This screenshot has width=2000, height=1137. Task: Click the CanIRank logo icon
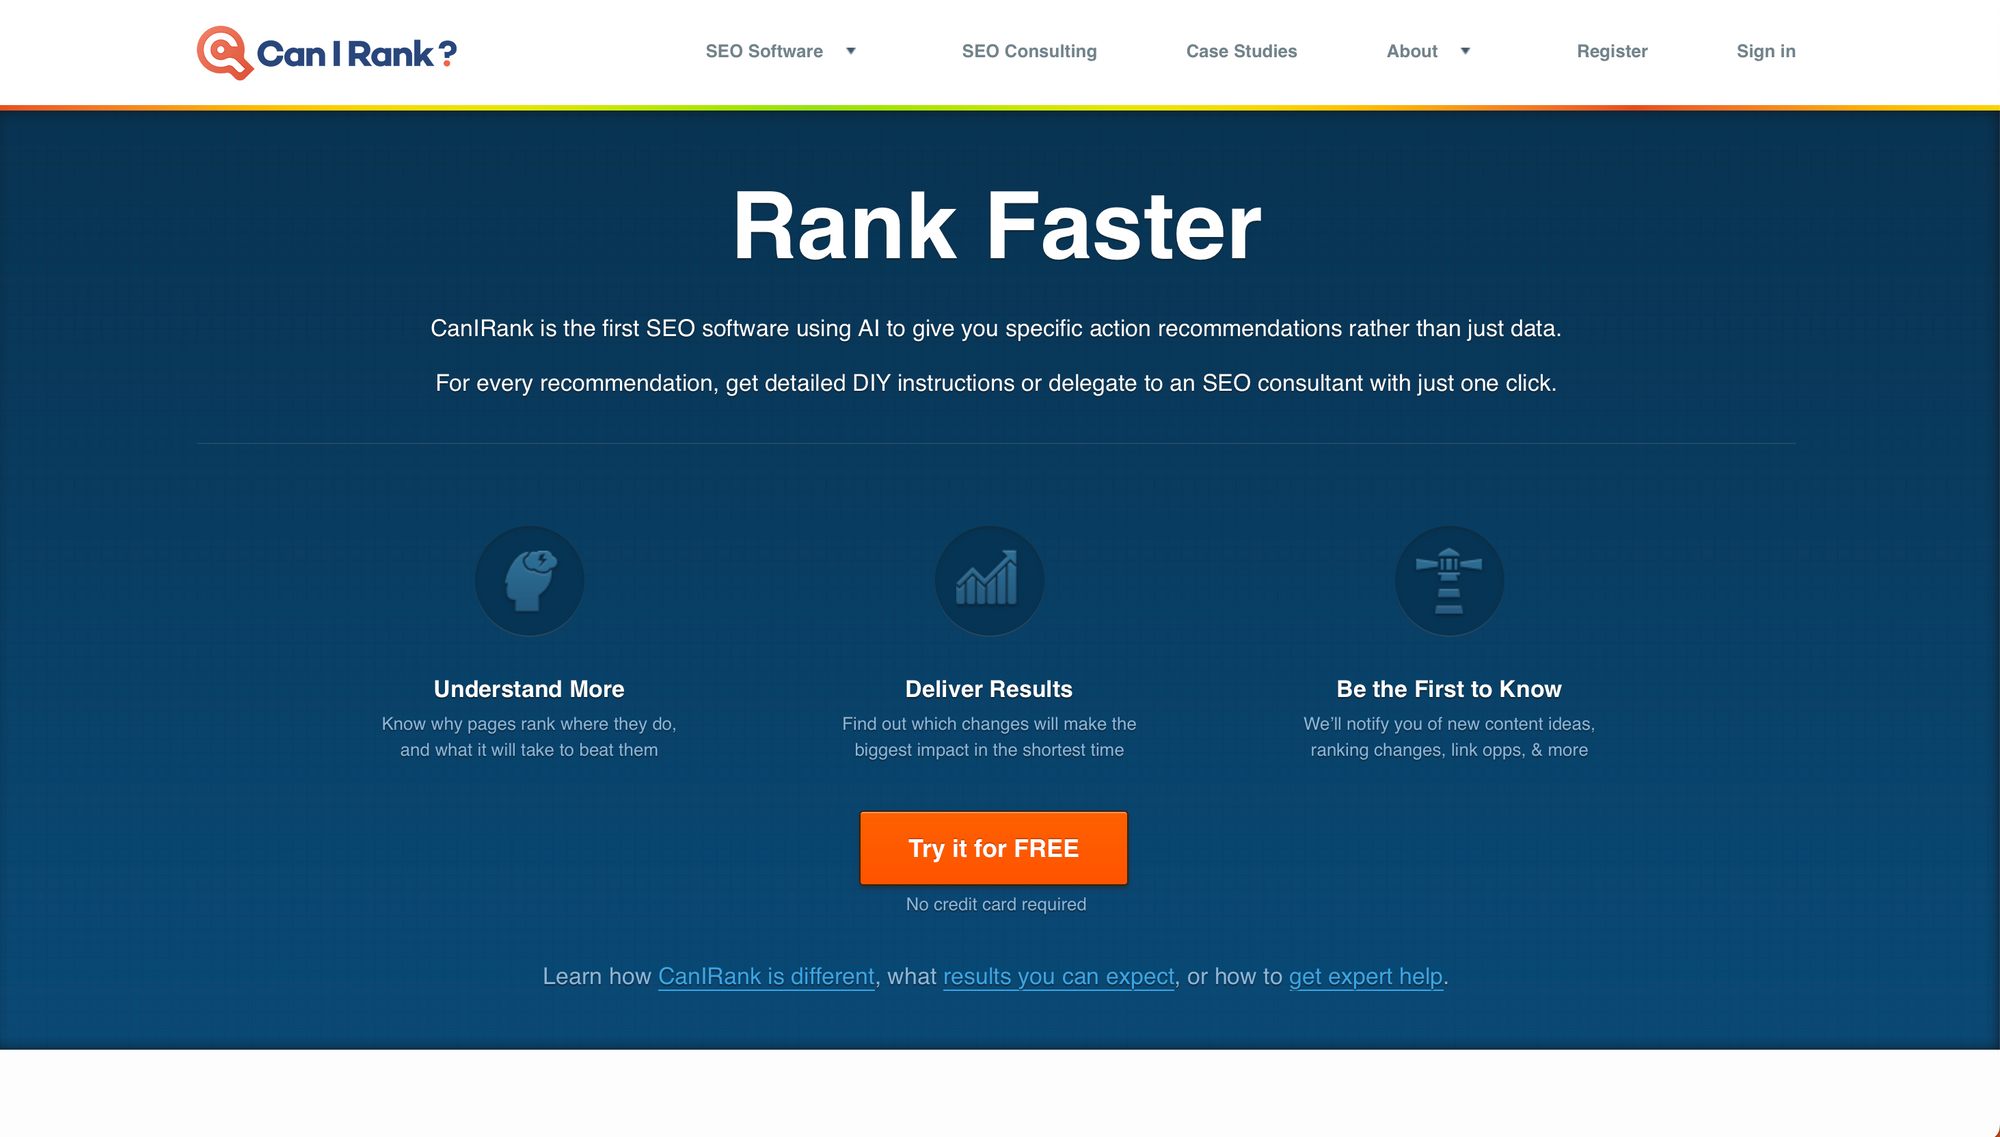[225, 52]
